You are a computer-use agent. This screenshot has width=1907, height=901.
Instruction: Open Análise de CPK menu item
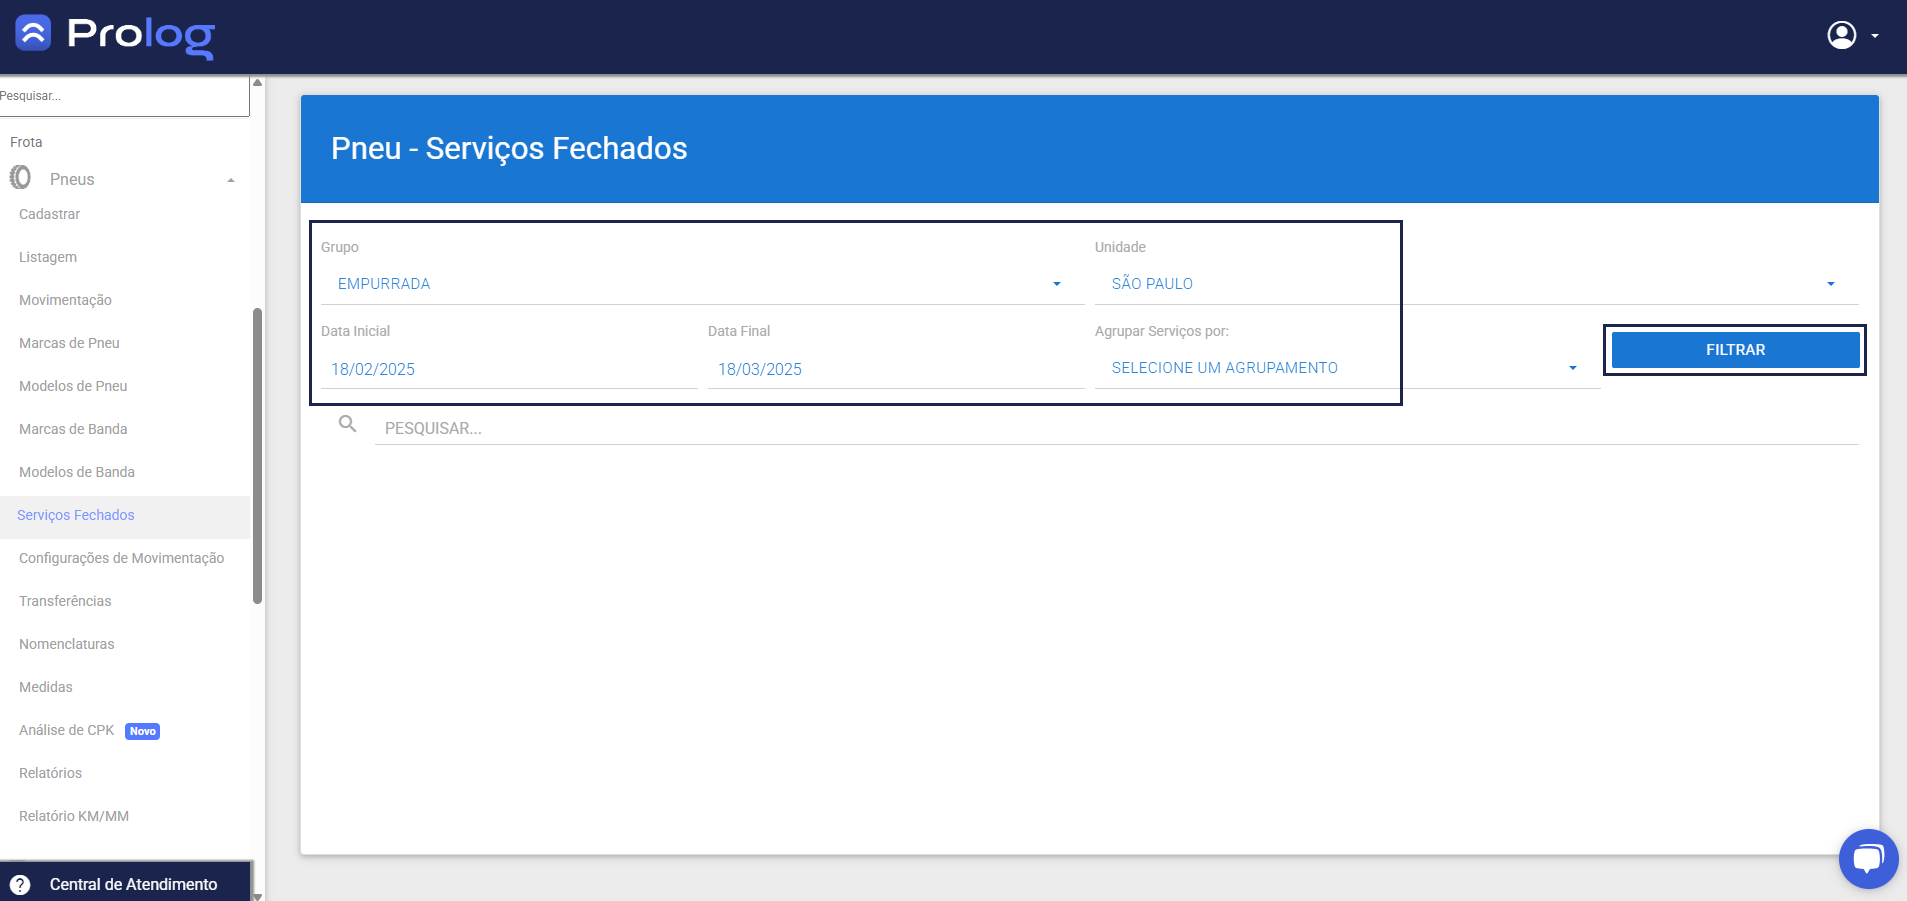click(x=67, y=730)
